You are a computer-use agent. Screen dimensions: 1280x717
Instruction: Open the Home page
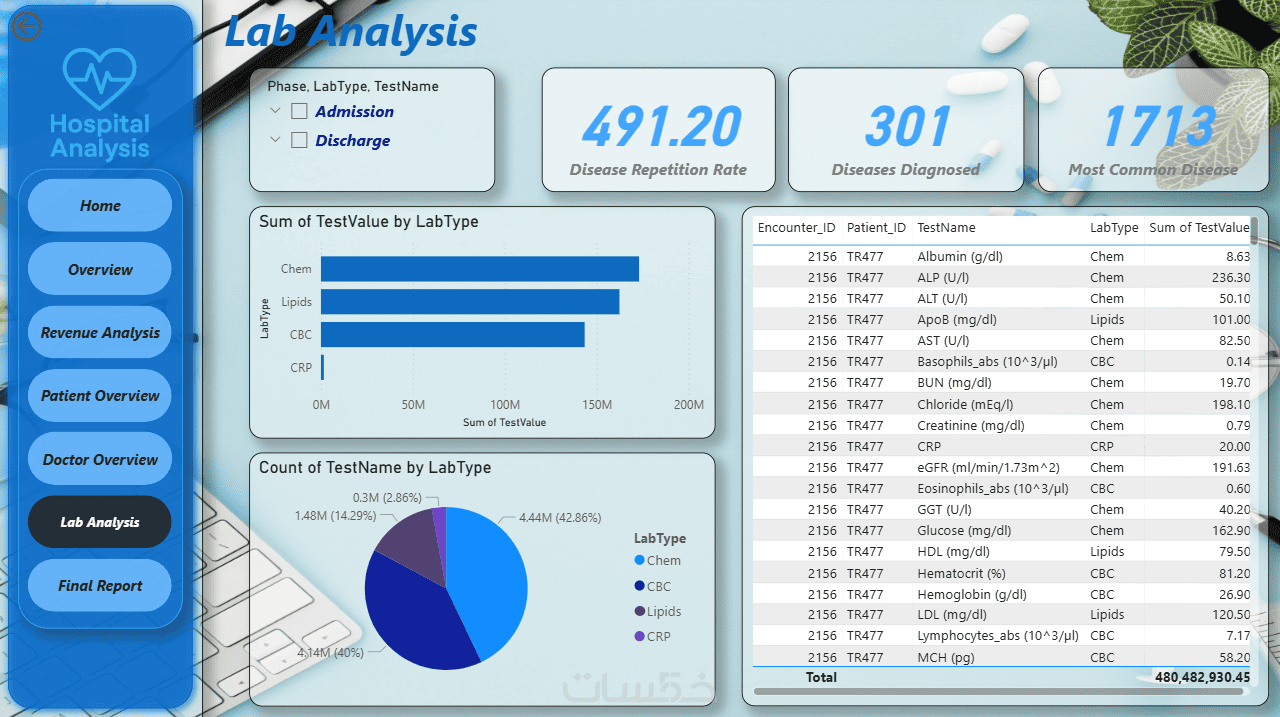[100, 206]
